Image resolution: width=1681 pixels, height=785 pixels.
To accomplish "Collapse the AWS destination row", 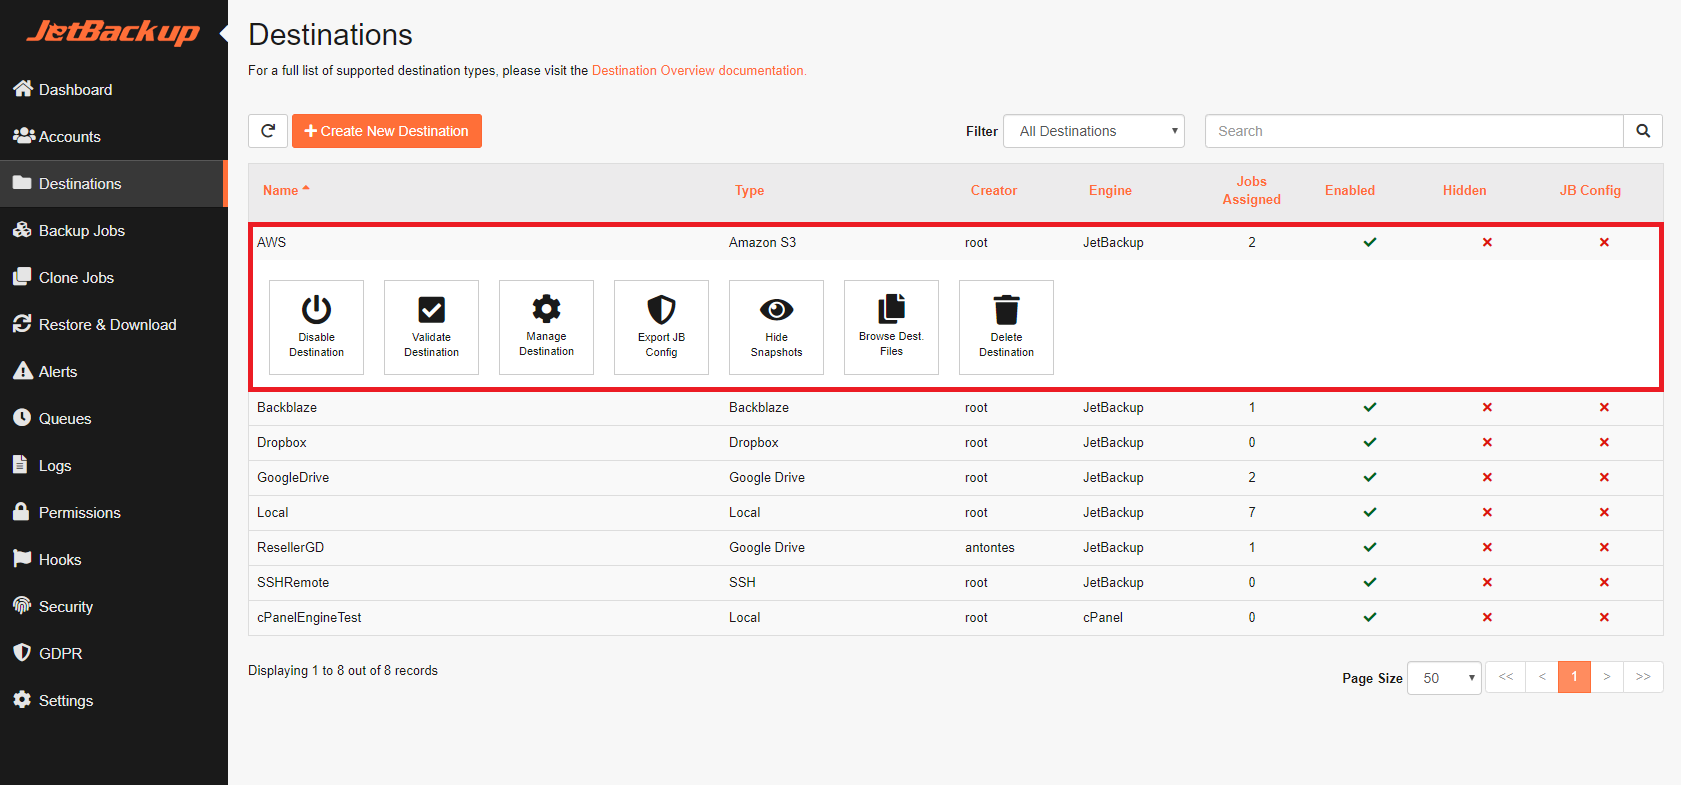I will pos(956,242).
